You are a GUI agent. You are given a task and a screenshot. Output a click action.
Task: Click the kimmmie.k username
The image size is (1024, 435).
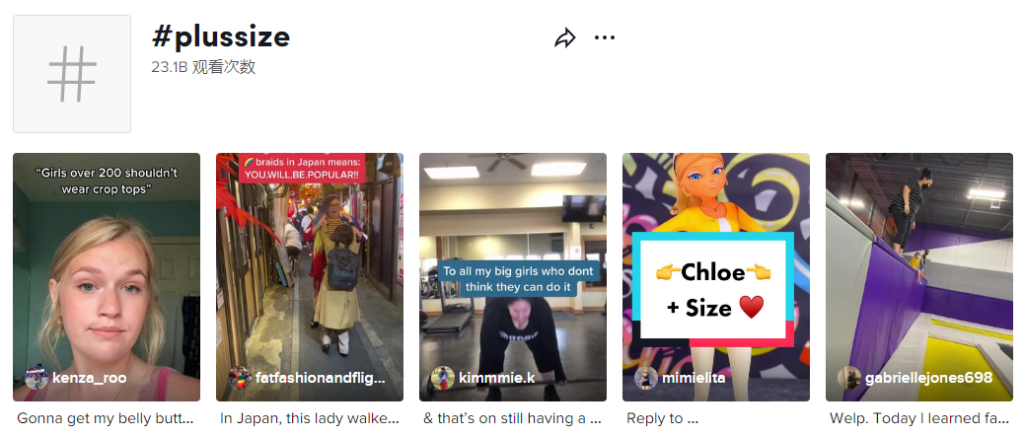point(497,378)
